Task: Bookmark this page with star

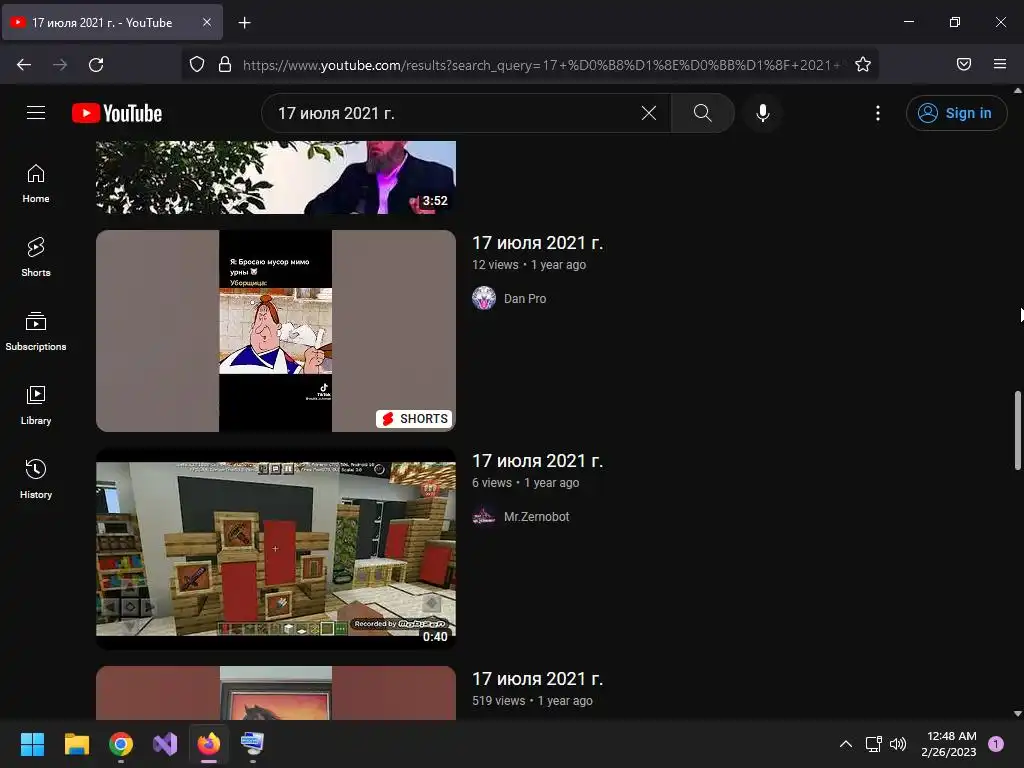Action: tap(863, 64)
